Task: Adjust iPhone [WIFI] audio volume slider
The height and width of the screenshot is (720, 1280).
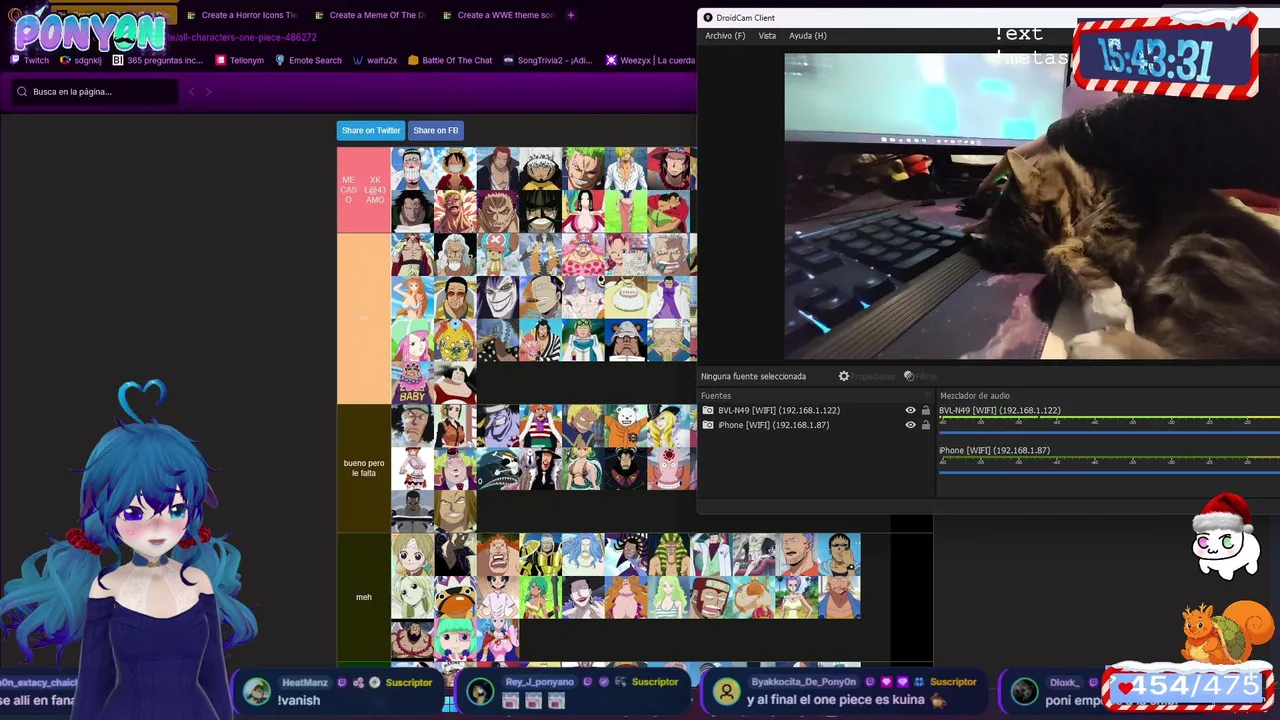Action: [1109, 472]
